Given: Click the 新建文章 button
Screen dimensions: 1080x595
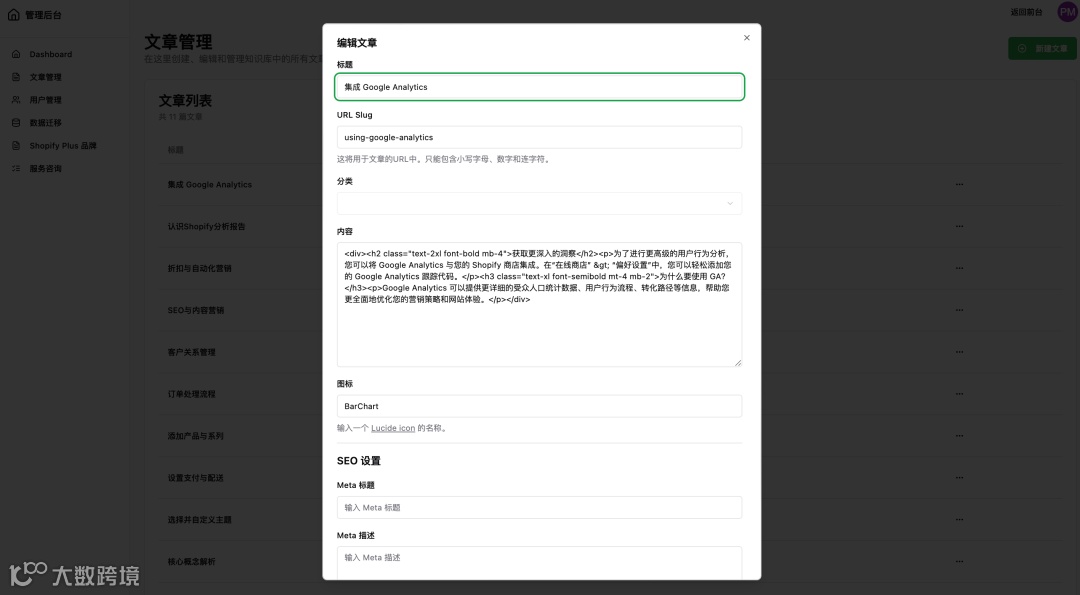Looking at the screenshot, I should (x=1042, y=48).
